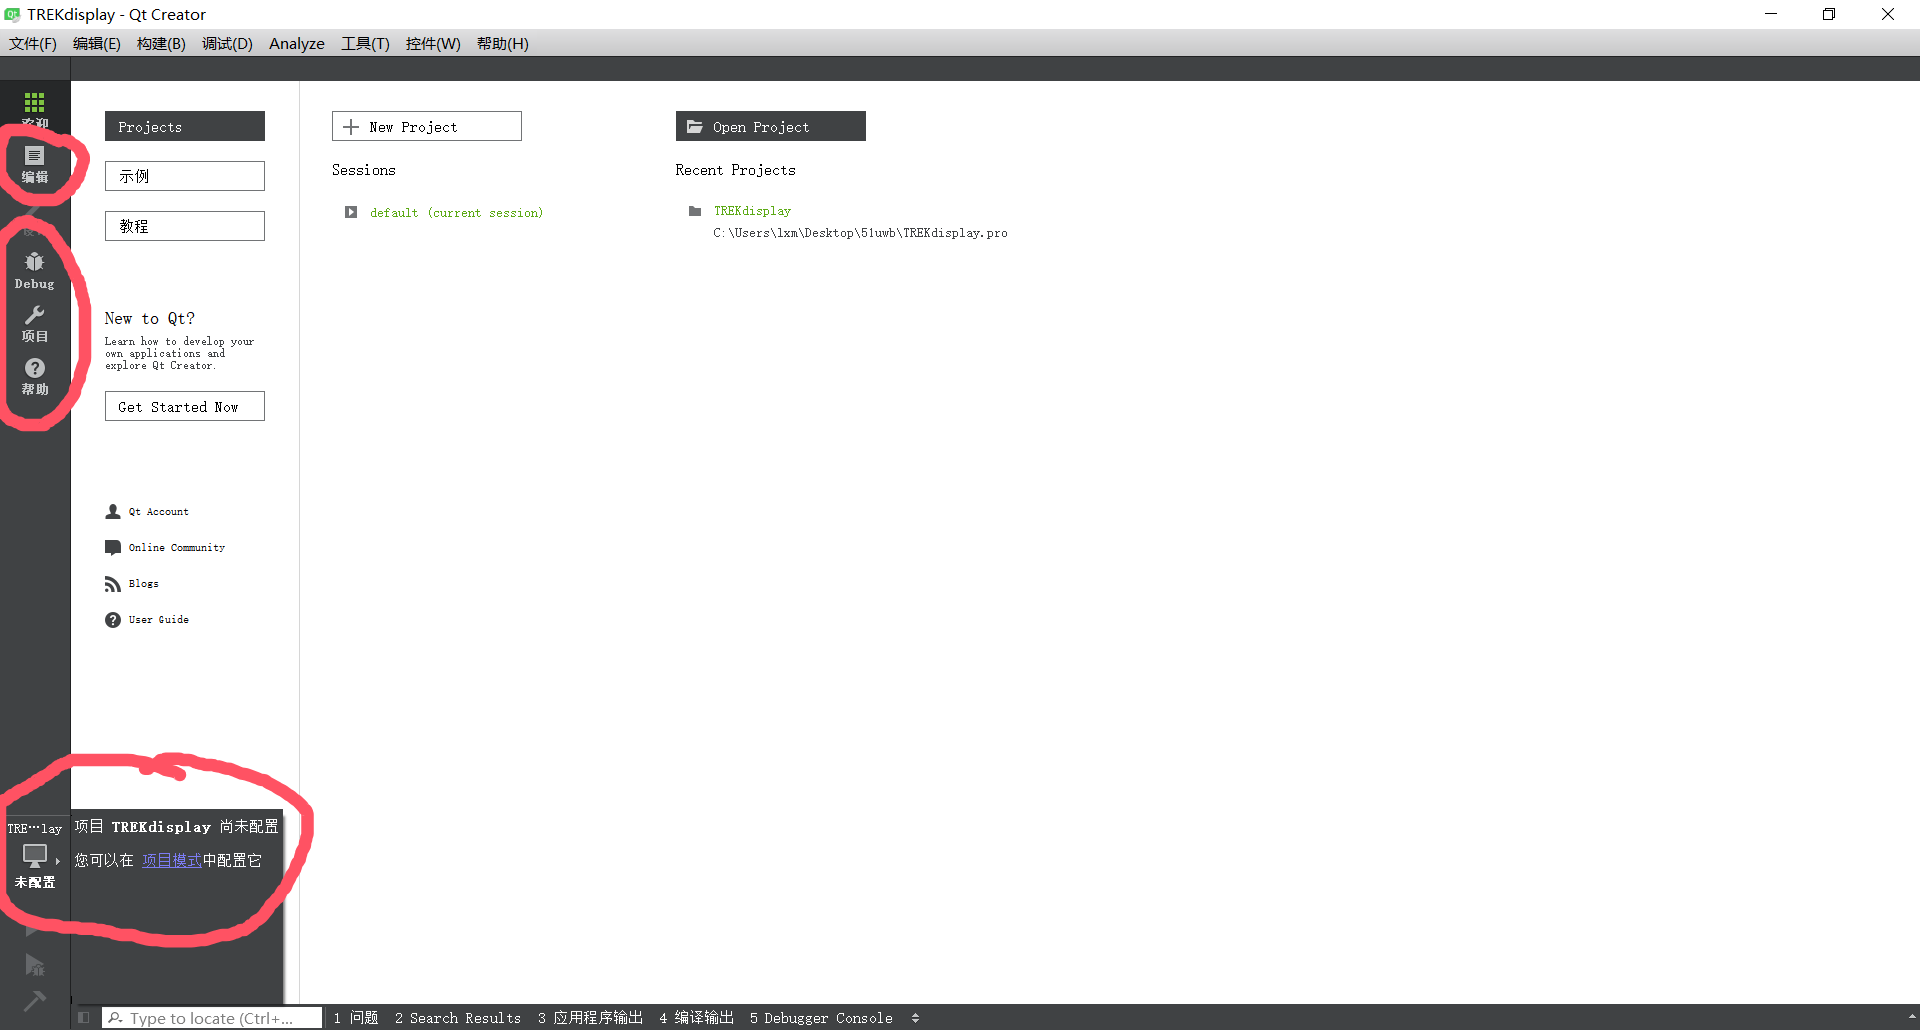Image resolution: width=1920 pixels, height=1030 pixels.
Task: Click the 项目模式 link
Action: (172, 860)
